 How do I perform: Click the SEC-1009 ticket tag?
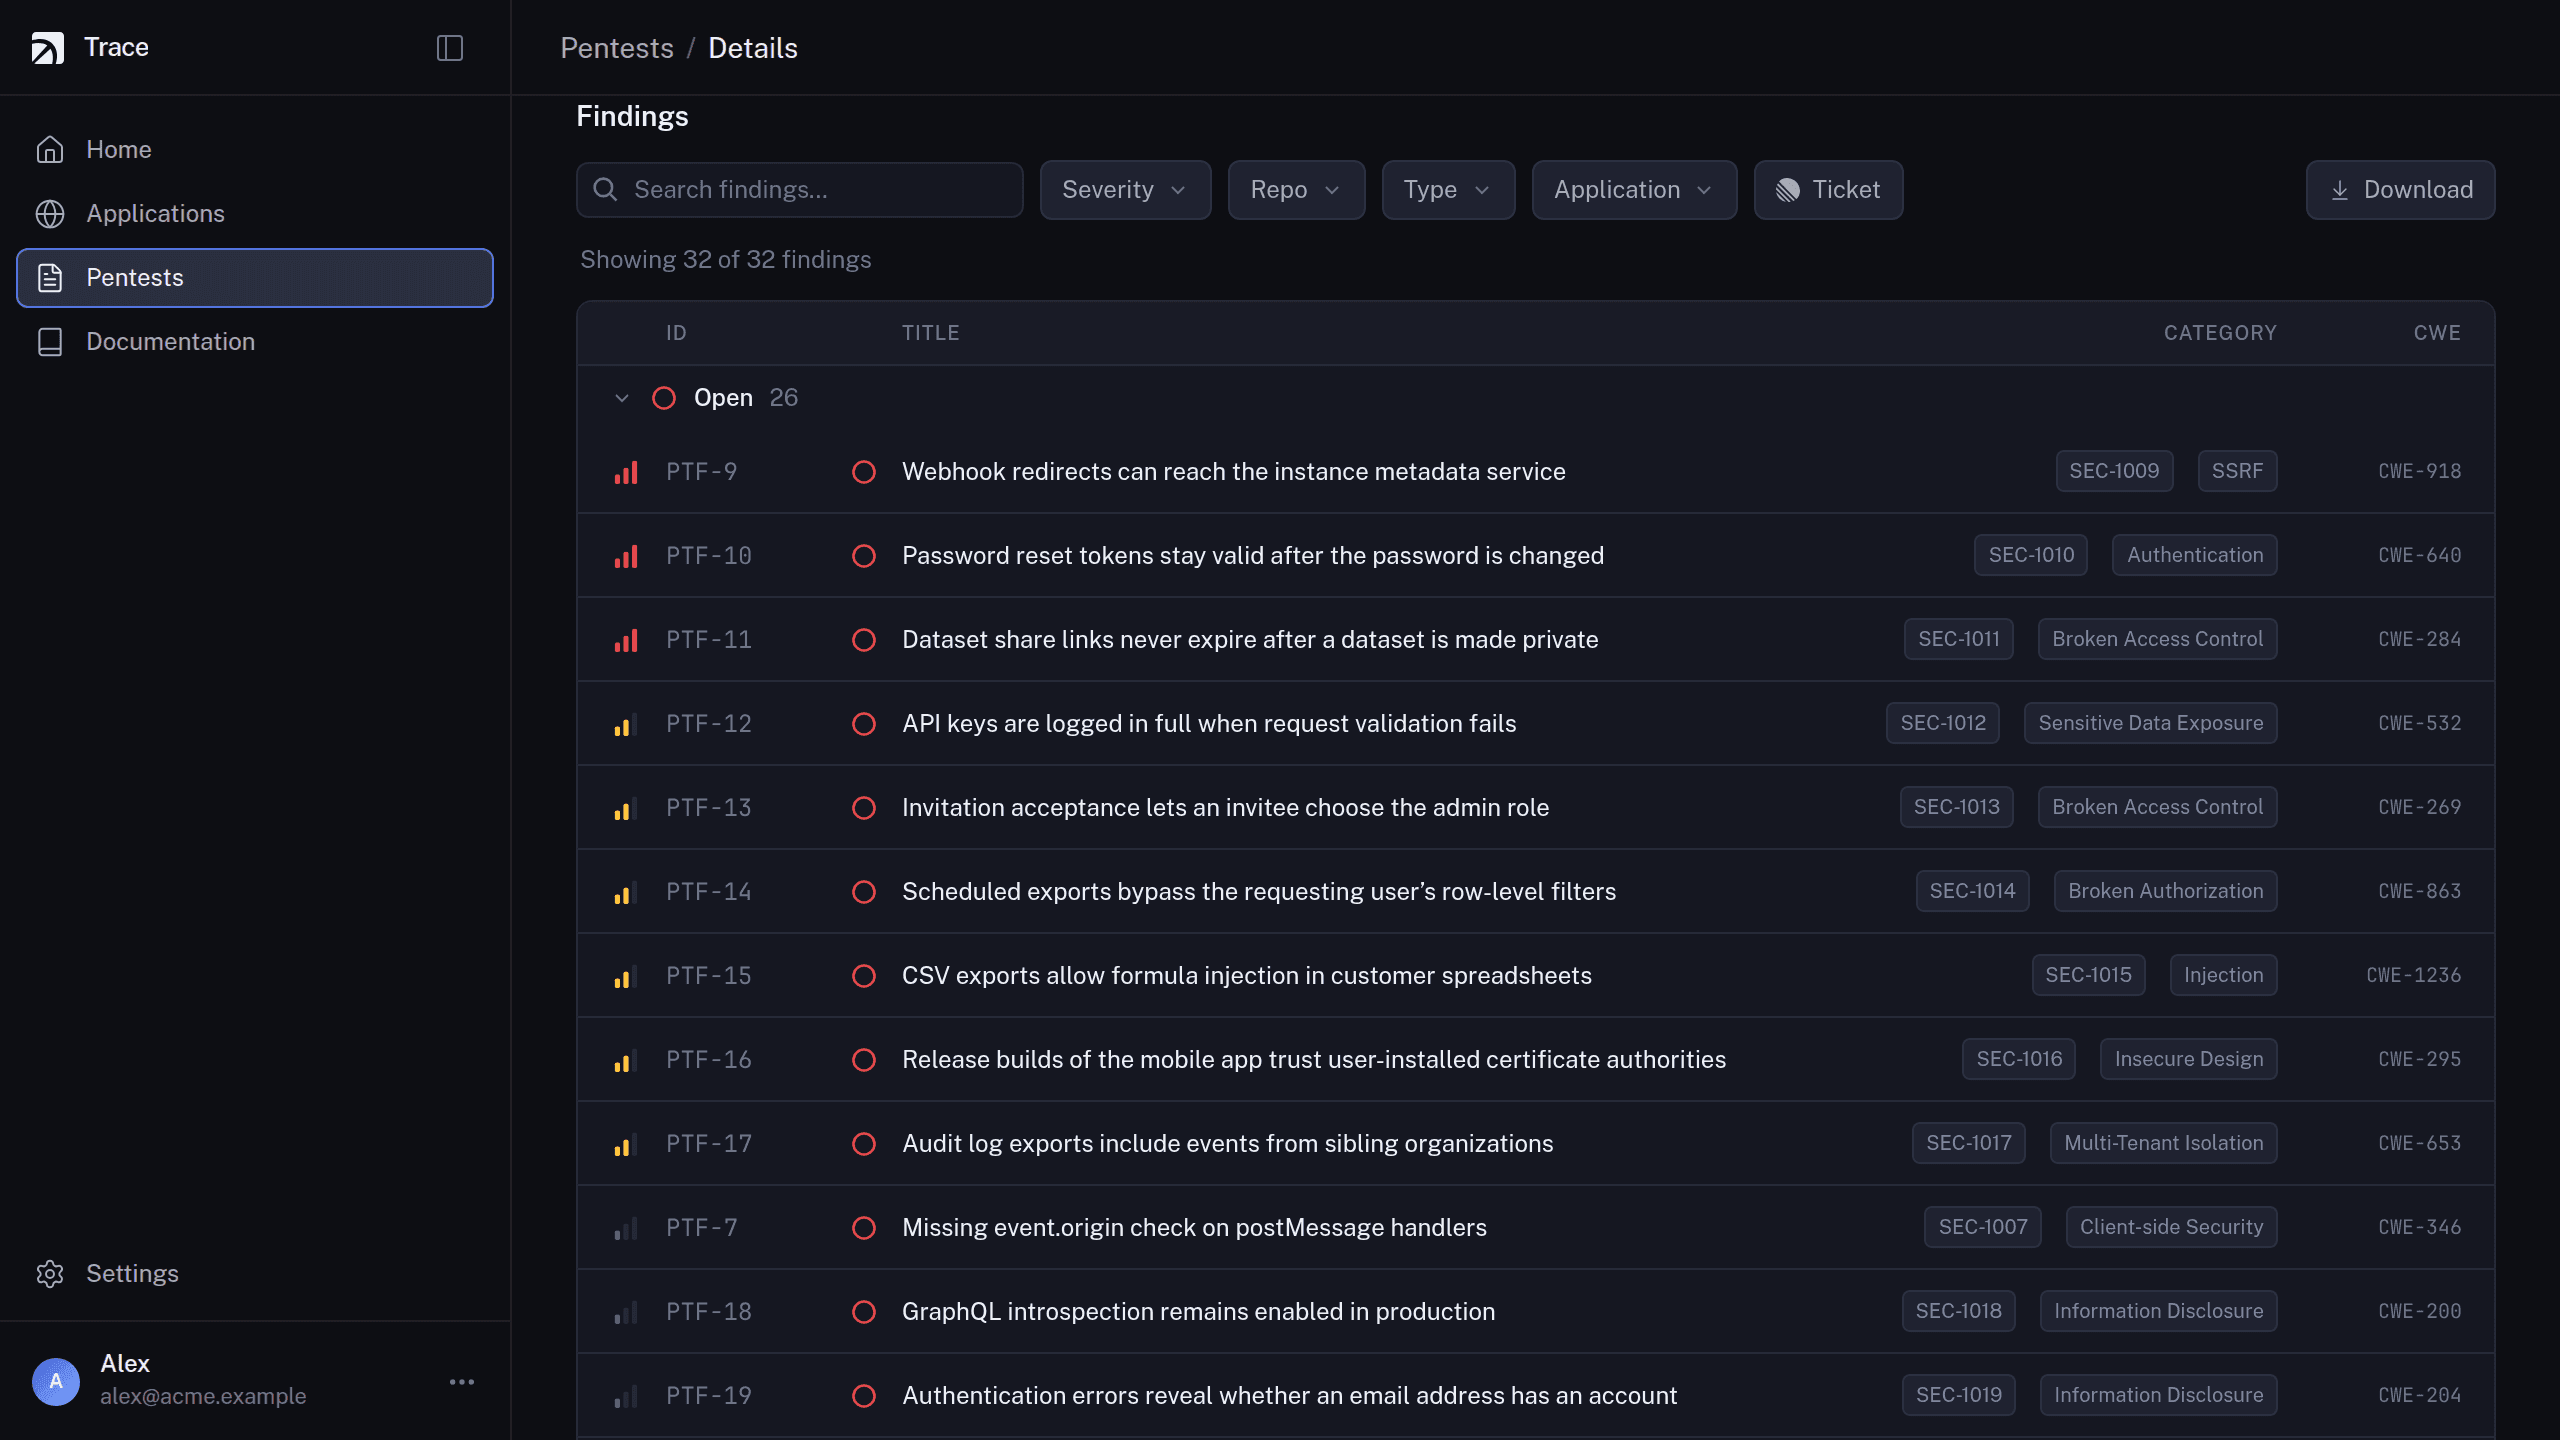pyautogui.click(x=2114, y=471)
